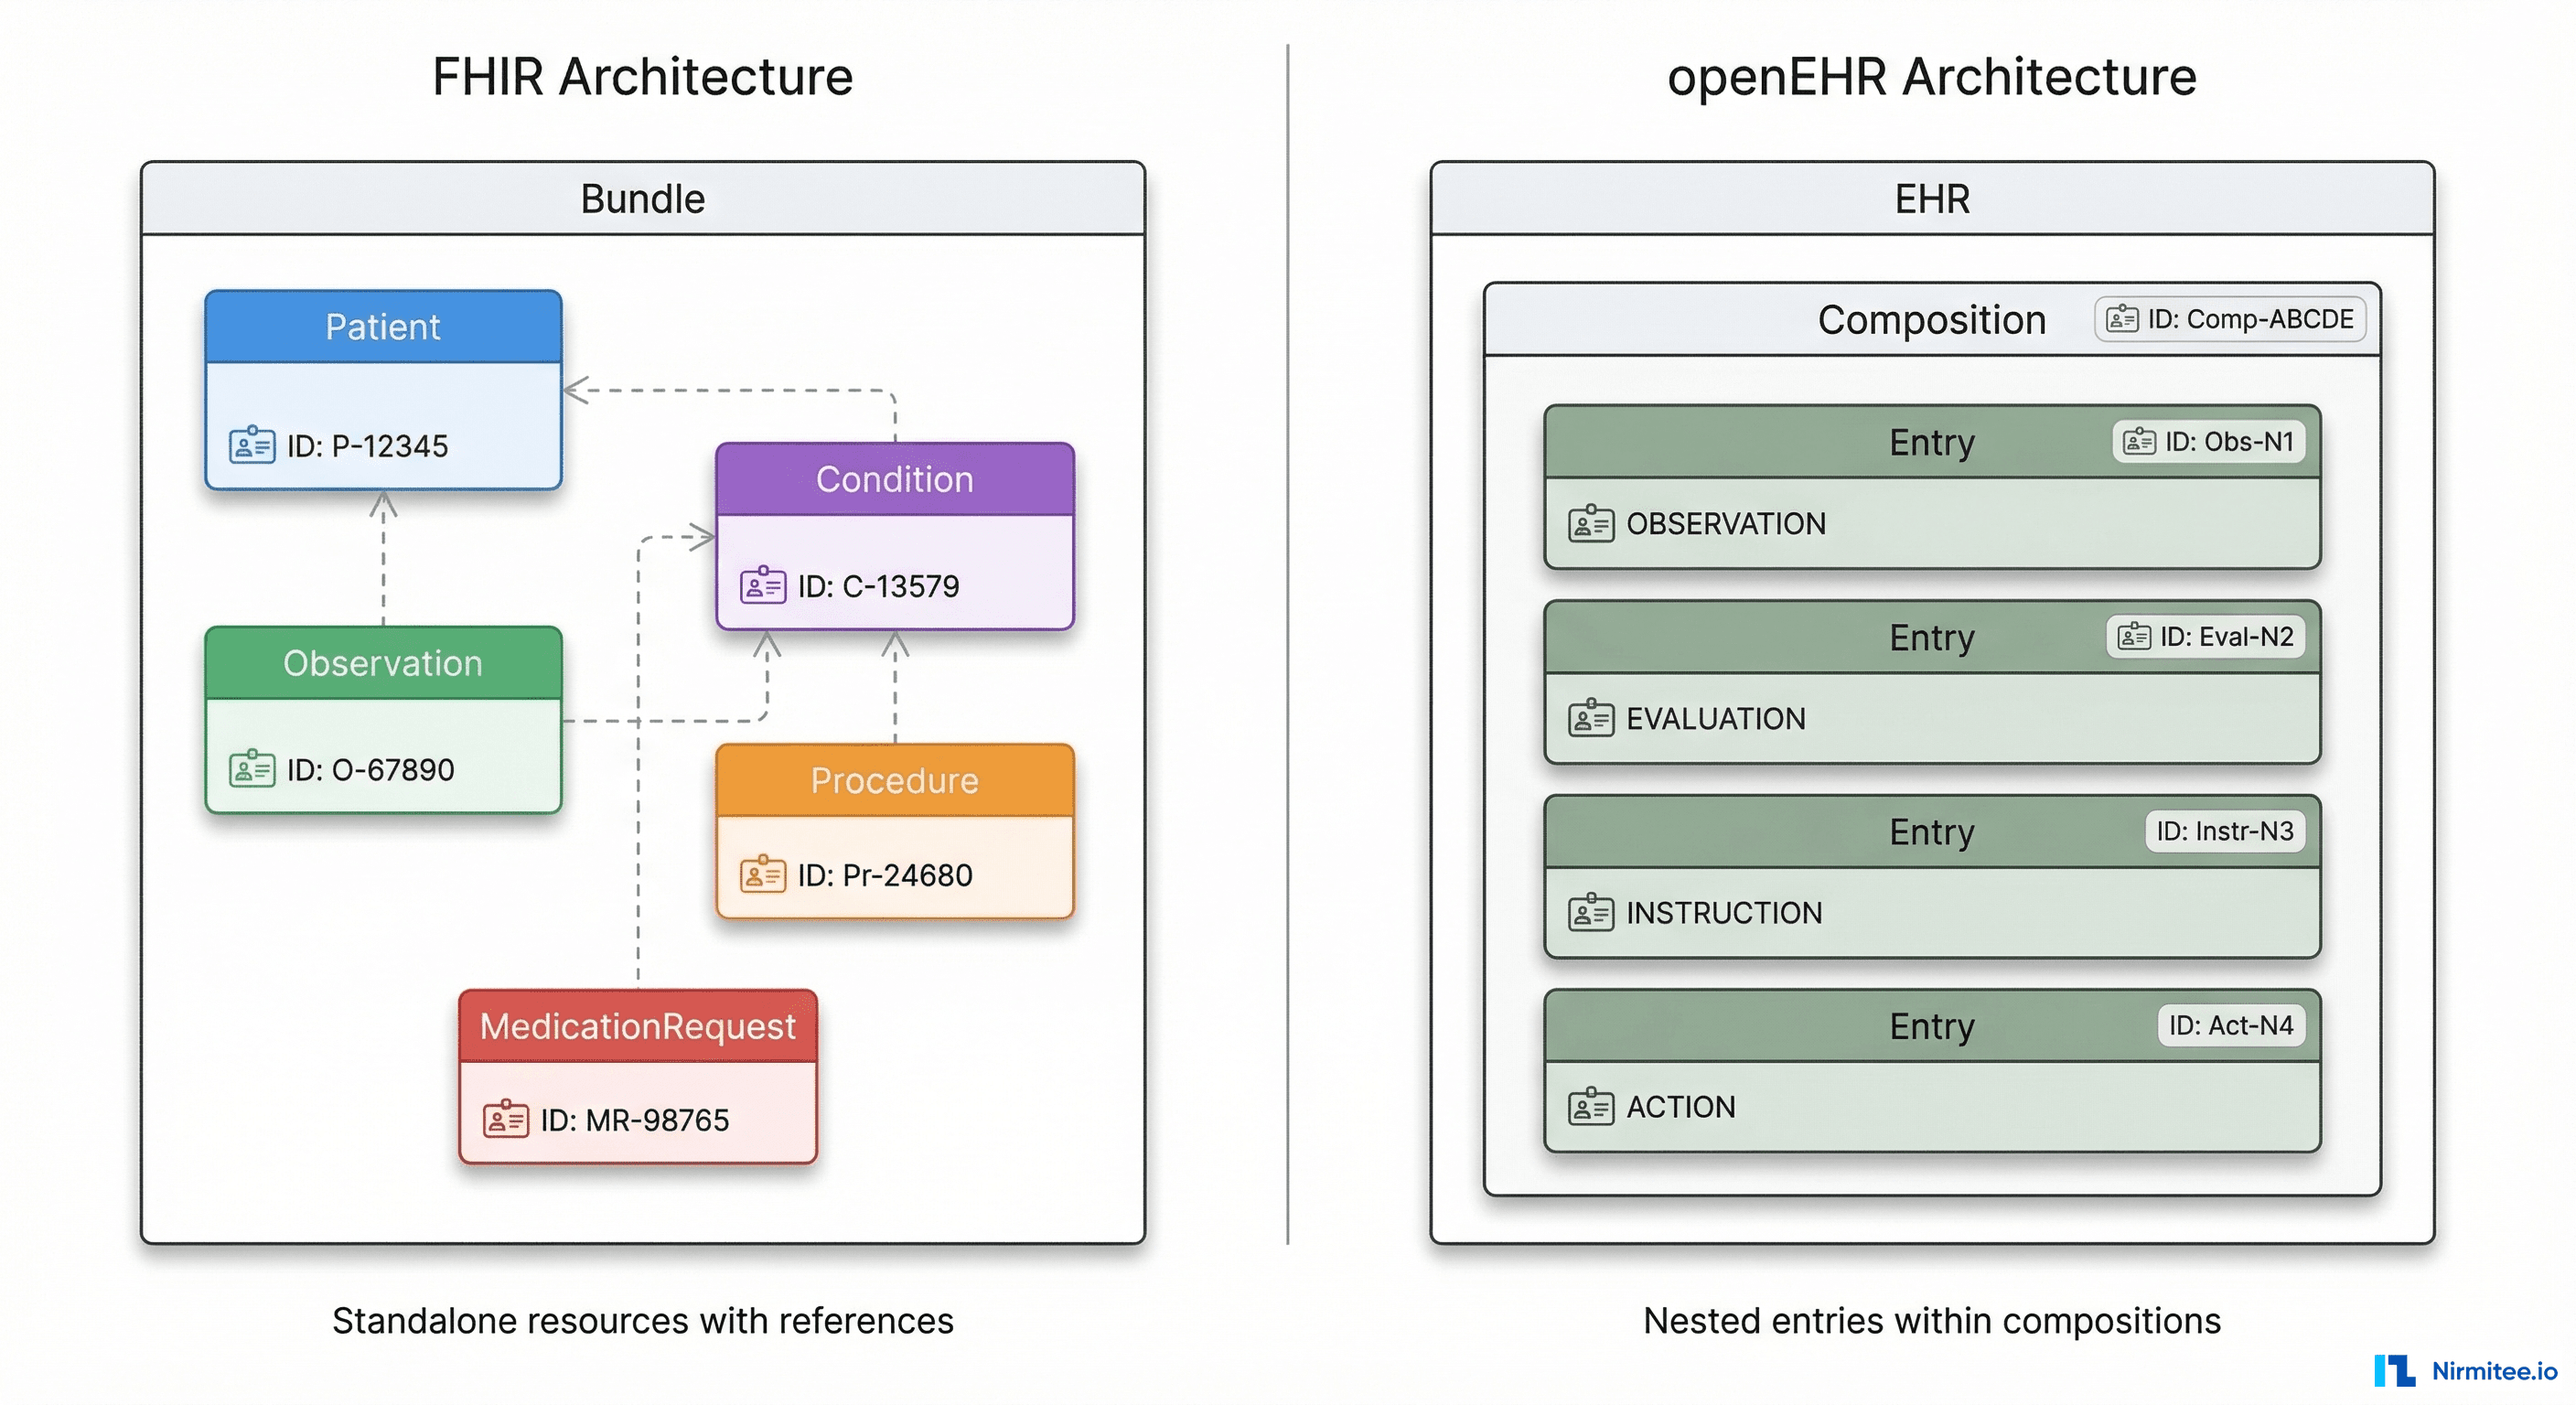
Task: Click the ID: Instr-N3 badge
Action: coord(2226,831)
